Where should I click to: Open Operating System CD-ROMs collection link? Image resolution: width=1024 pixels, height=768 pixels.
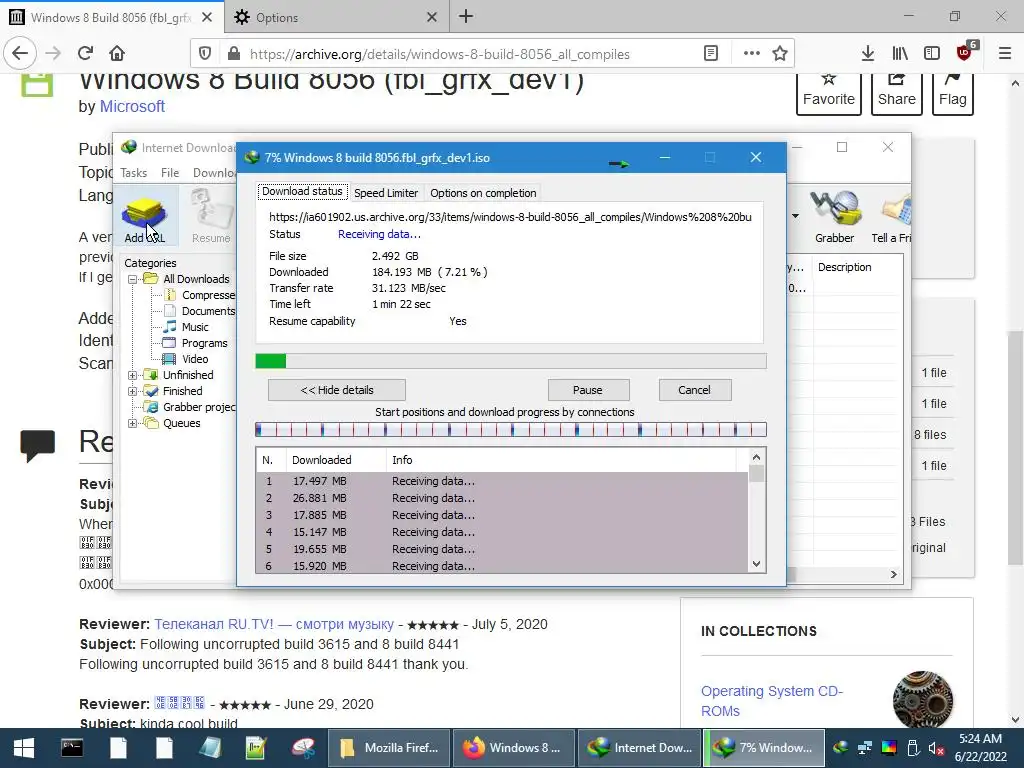point(772,701)
